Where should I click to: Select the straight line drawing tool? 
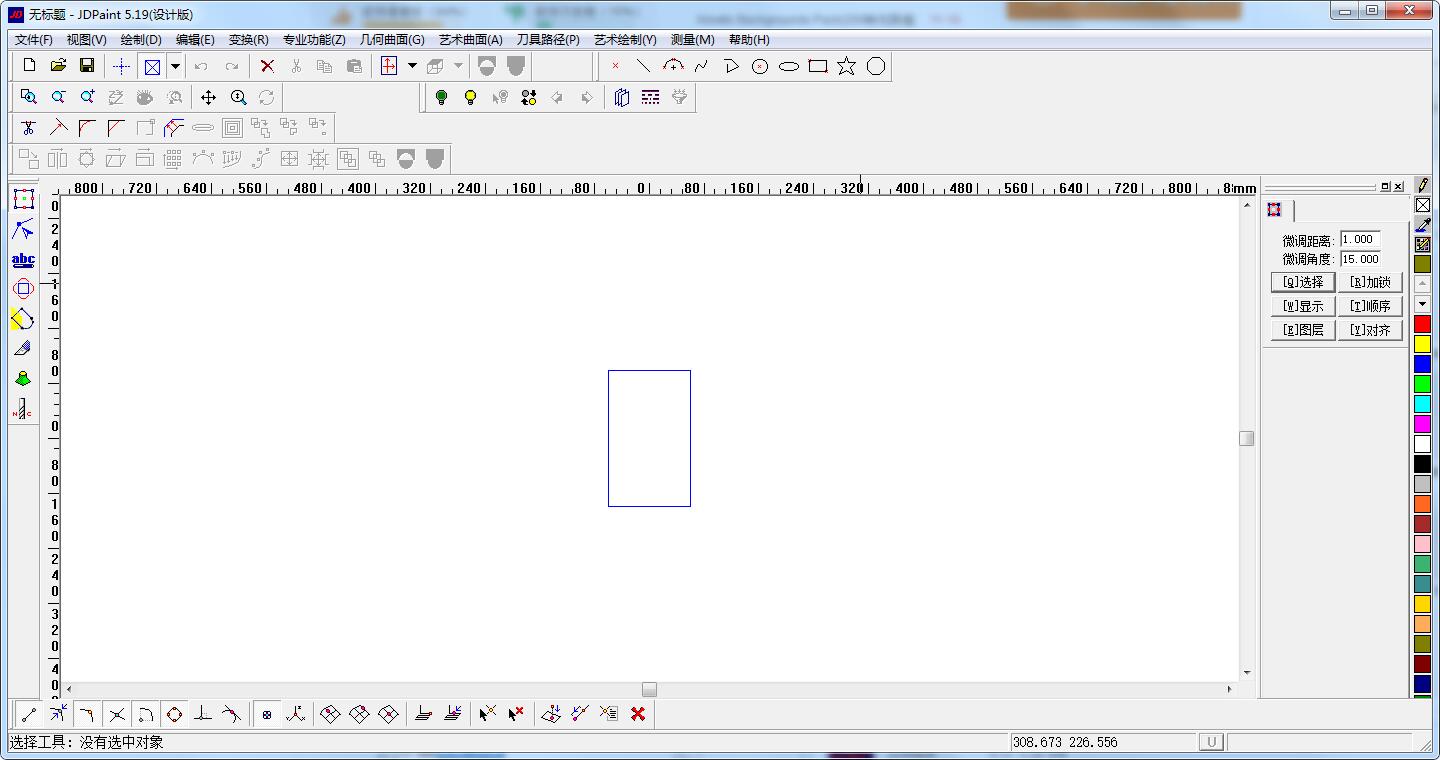[x=643, y=66]
